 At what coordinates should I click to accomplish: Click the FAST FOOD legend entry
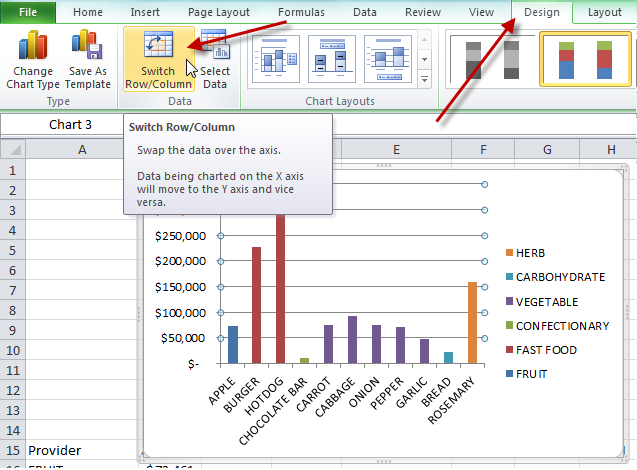click(541, 350)
